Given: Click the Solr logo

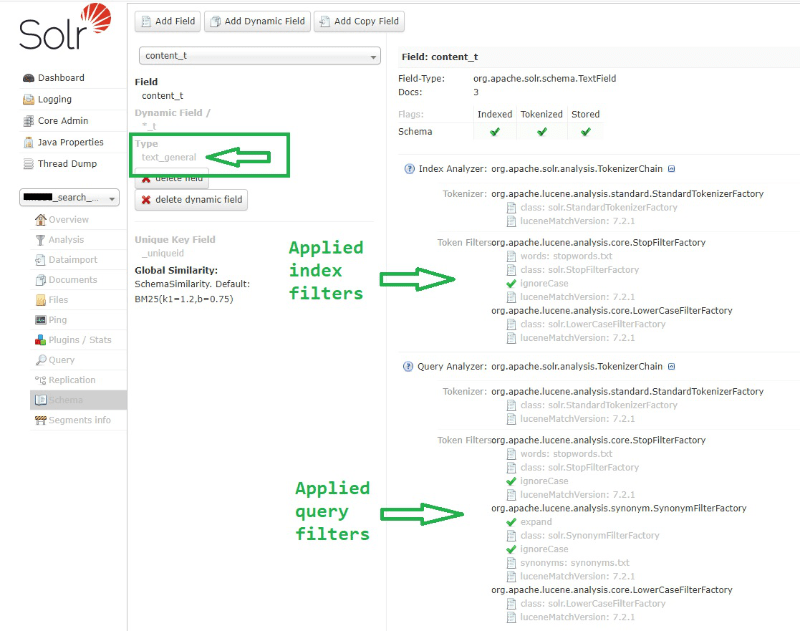Looking at the screenshot, I should [x=64, y=27].
